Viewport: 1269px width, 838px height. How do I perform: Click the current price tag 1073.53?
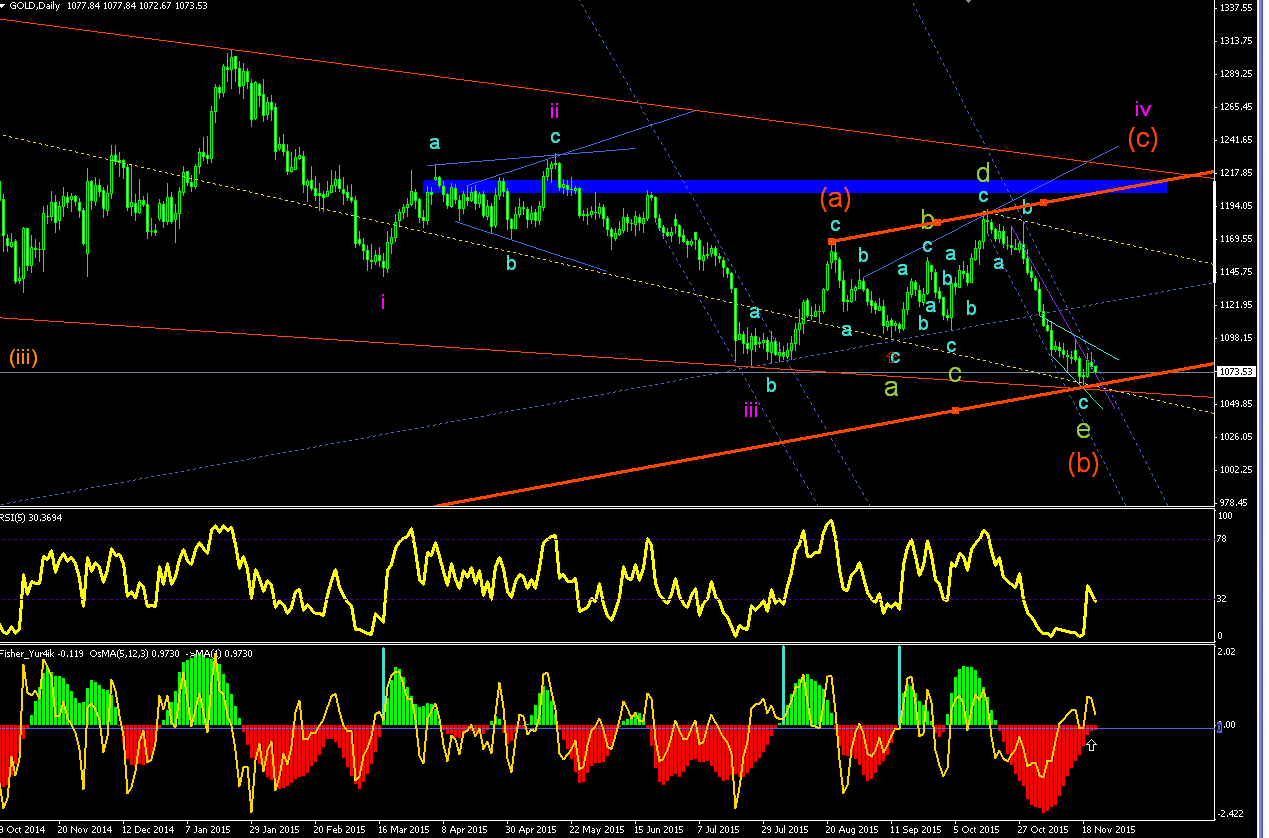pos(1237,371)
